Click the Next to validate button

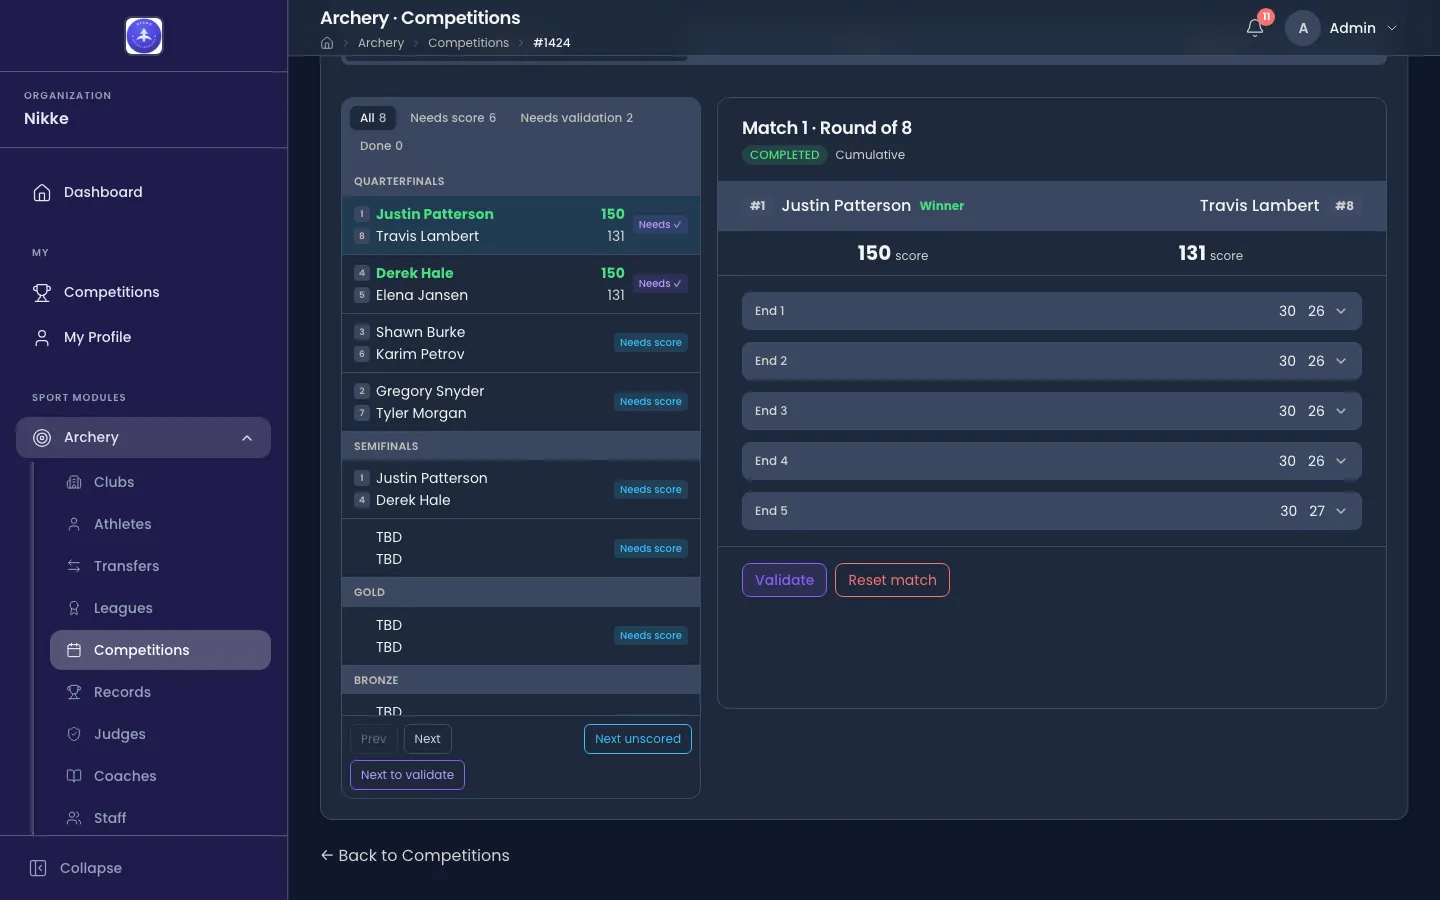(x=407, y=775)
